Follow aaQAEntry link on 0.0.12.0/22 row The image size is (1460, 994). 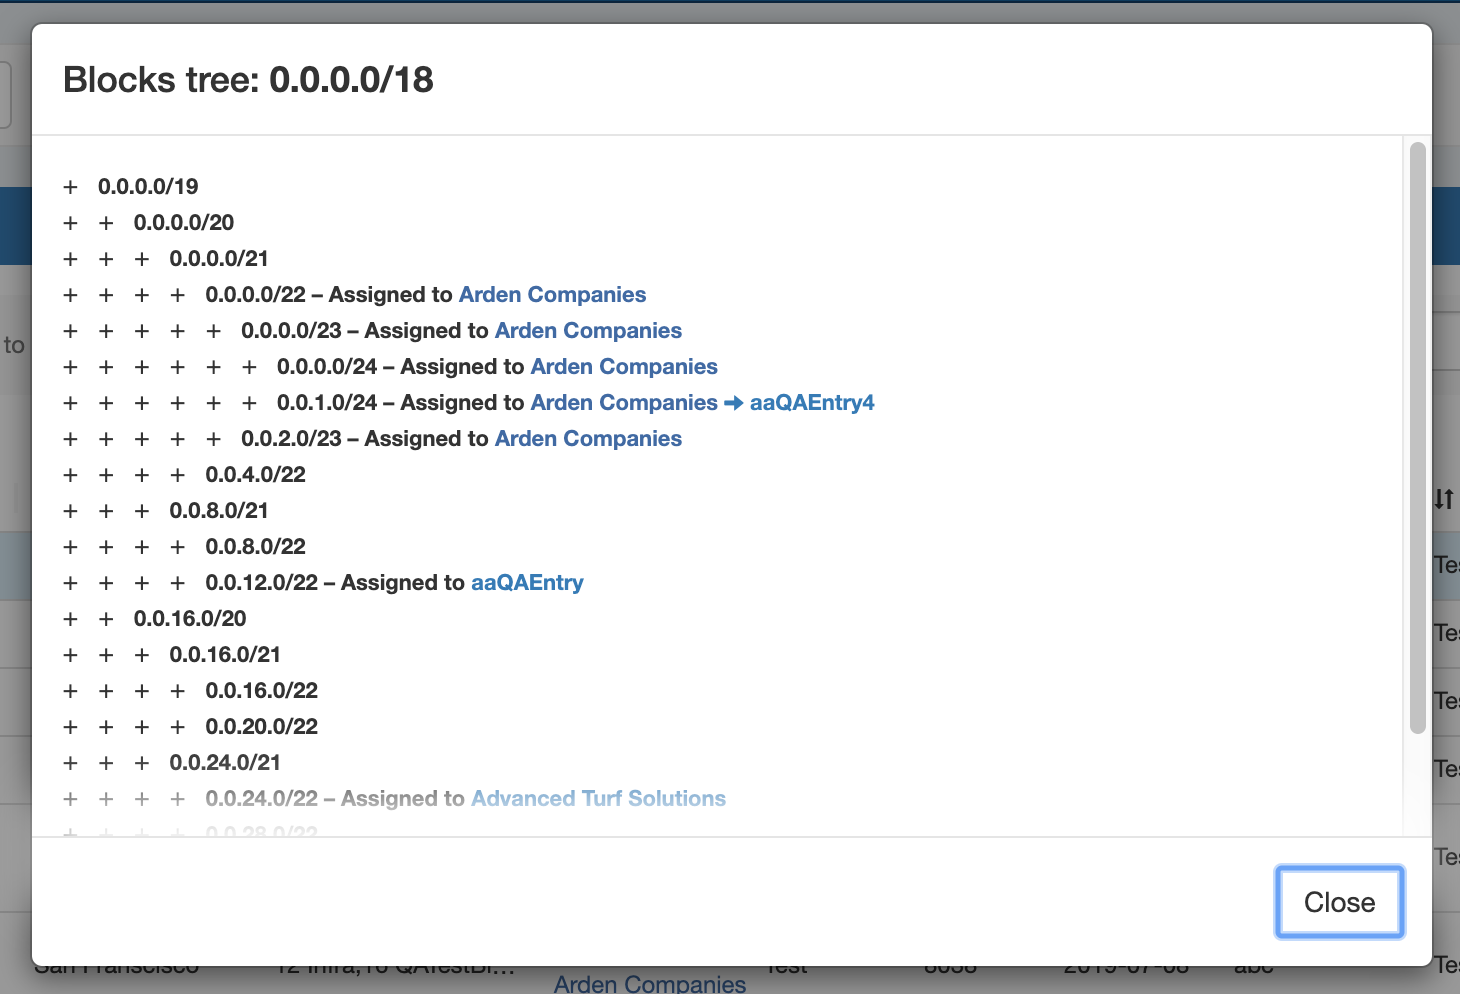pos(527,583)
